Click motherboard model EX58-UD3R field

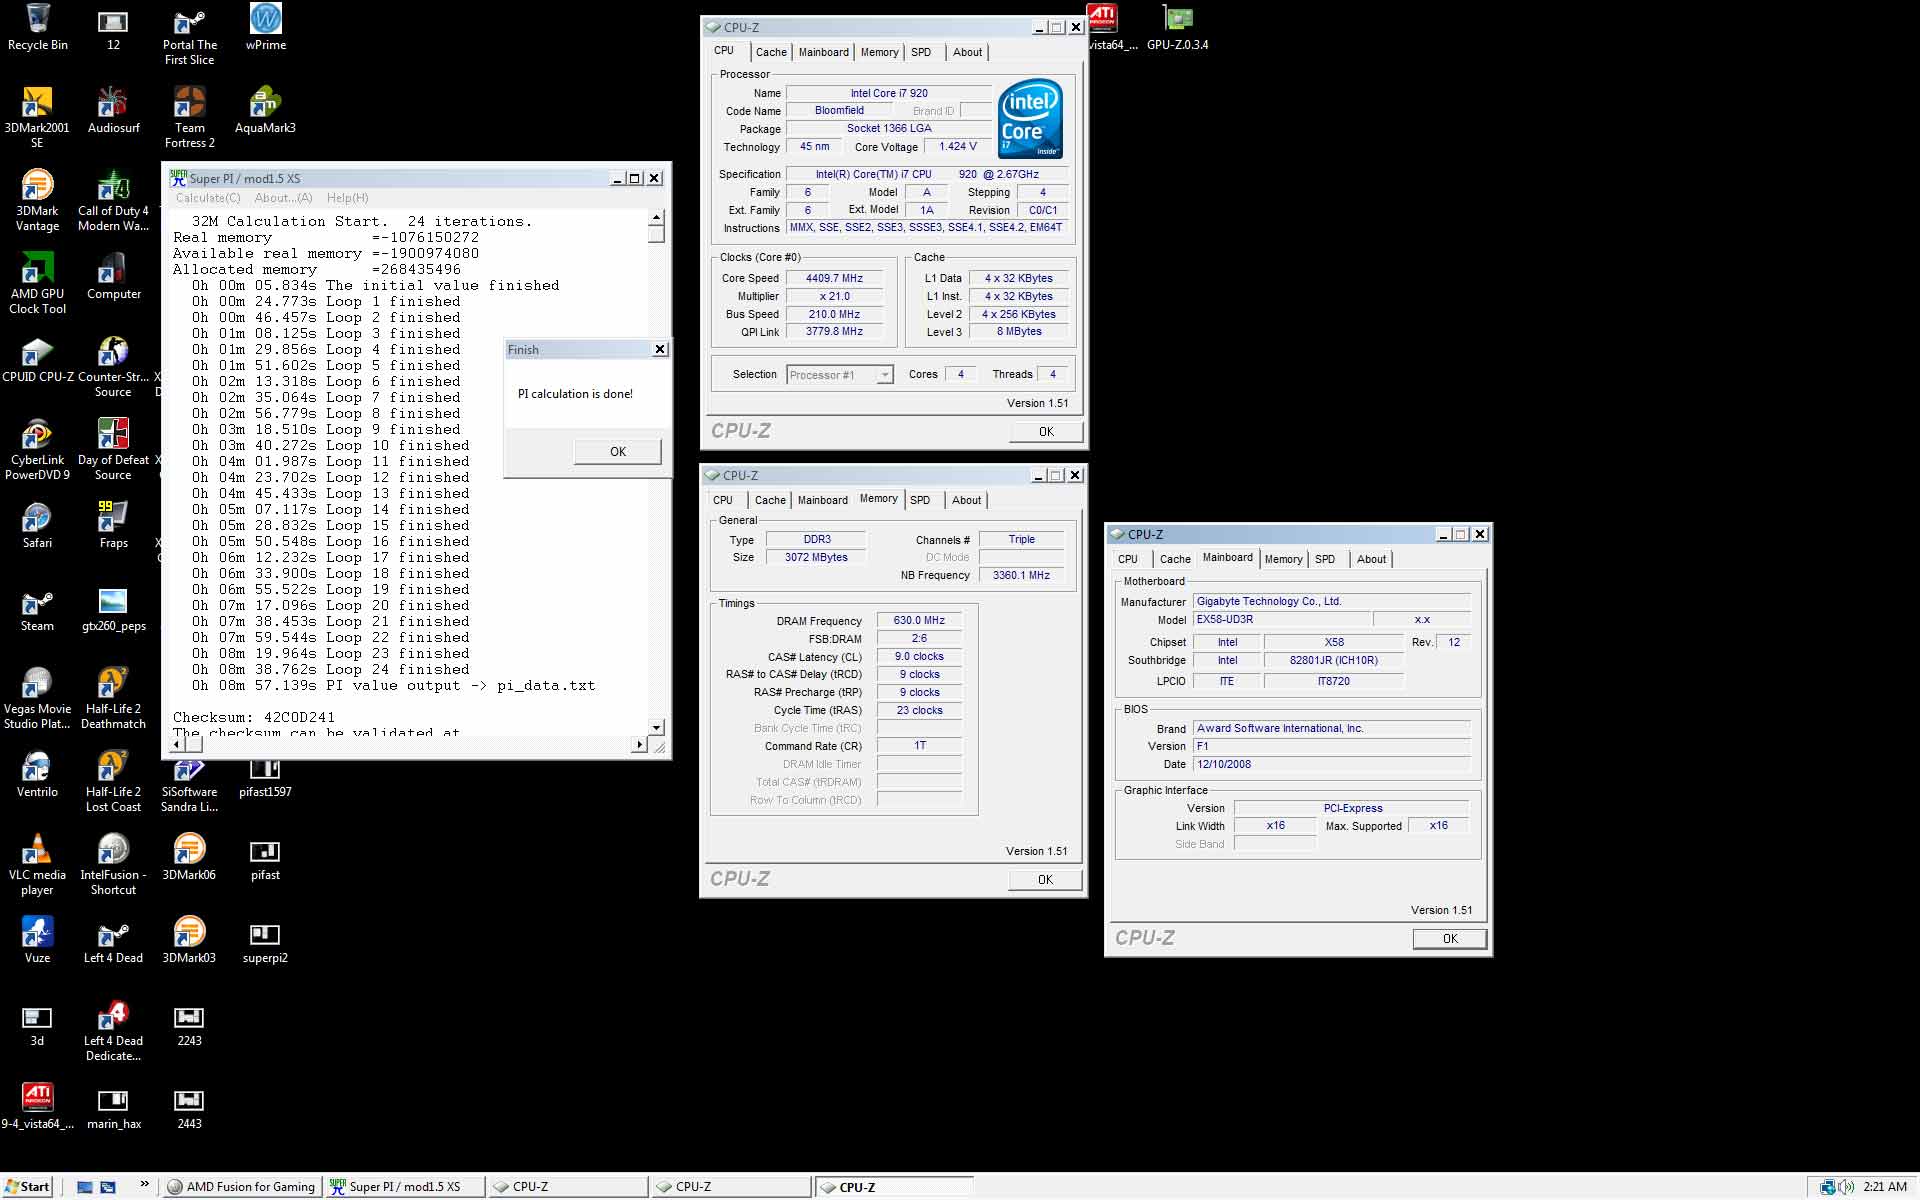1283,620
